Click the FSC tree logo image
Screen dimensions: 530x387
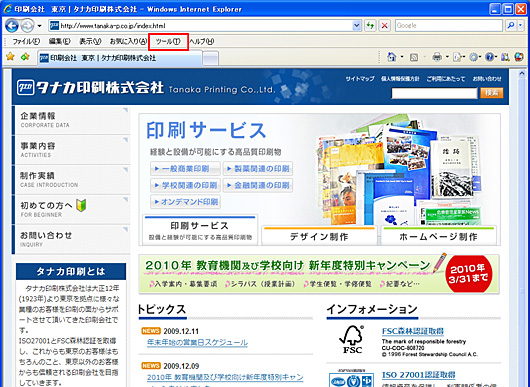tap(352, 340)
